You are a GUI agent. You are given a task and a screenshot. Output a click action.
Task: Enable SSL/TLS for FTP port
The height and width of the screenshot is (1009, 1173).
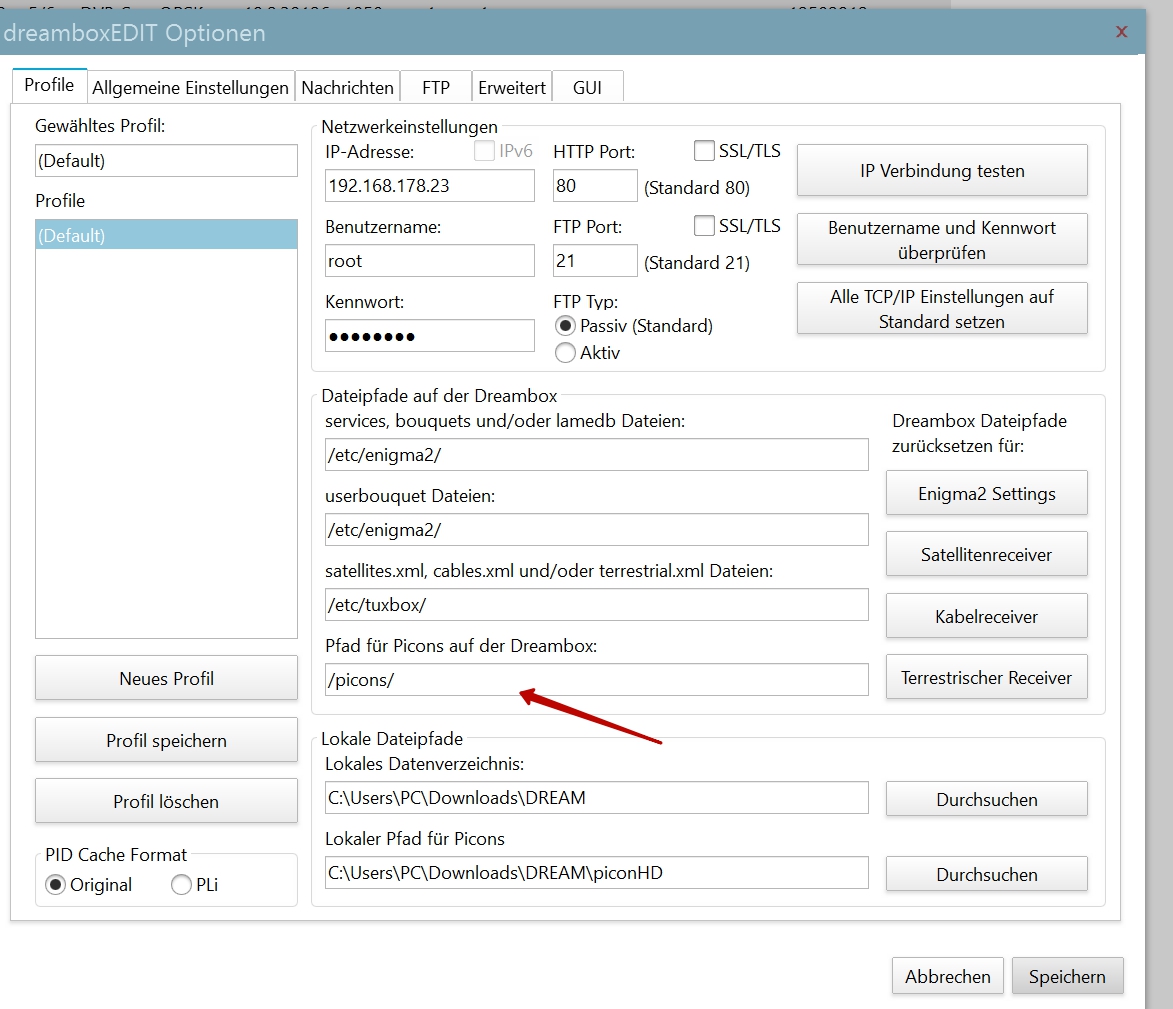704,225
